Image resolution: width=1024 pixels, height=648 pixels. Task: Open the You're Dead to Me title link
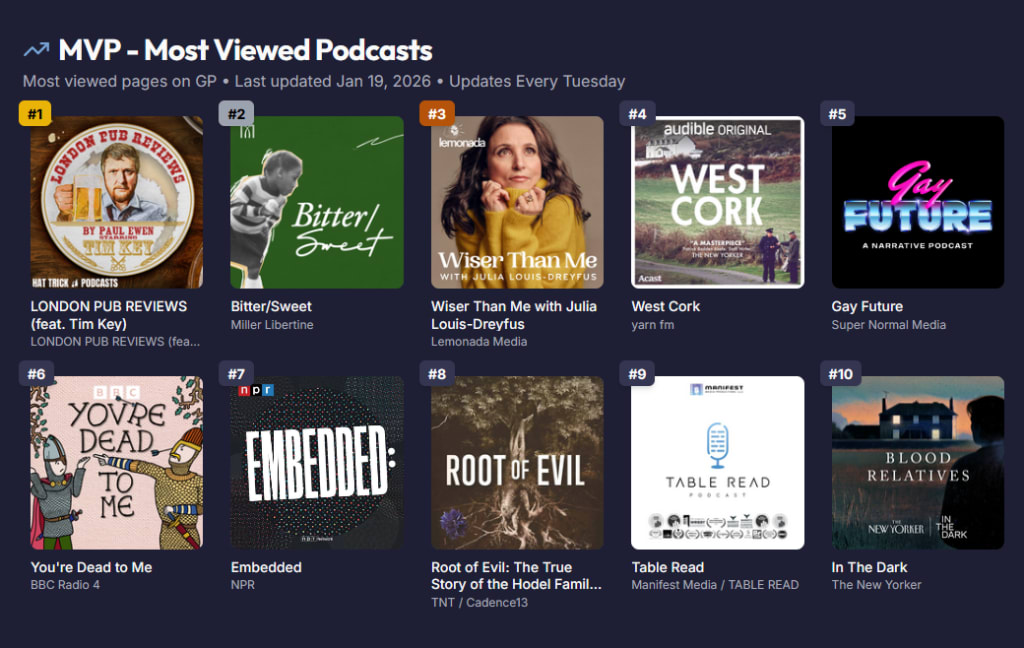[91, 567]
